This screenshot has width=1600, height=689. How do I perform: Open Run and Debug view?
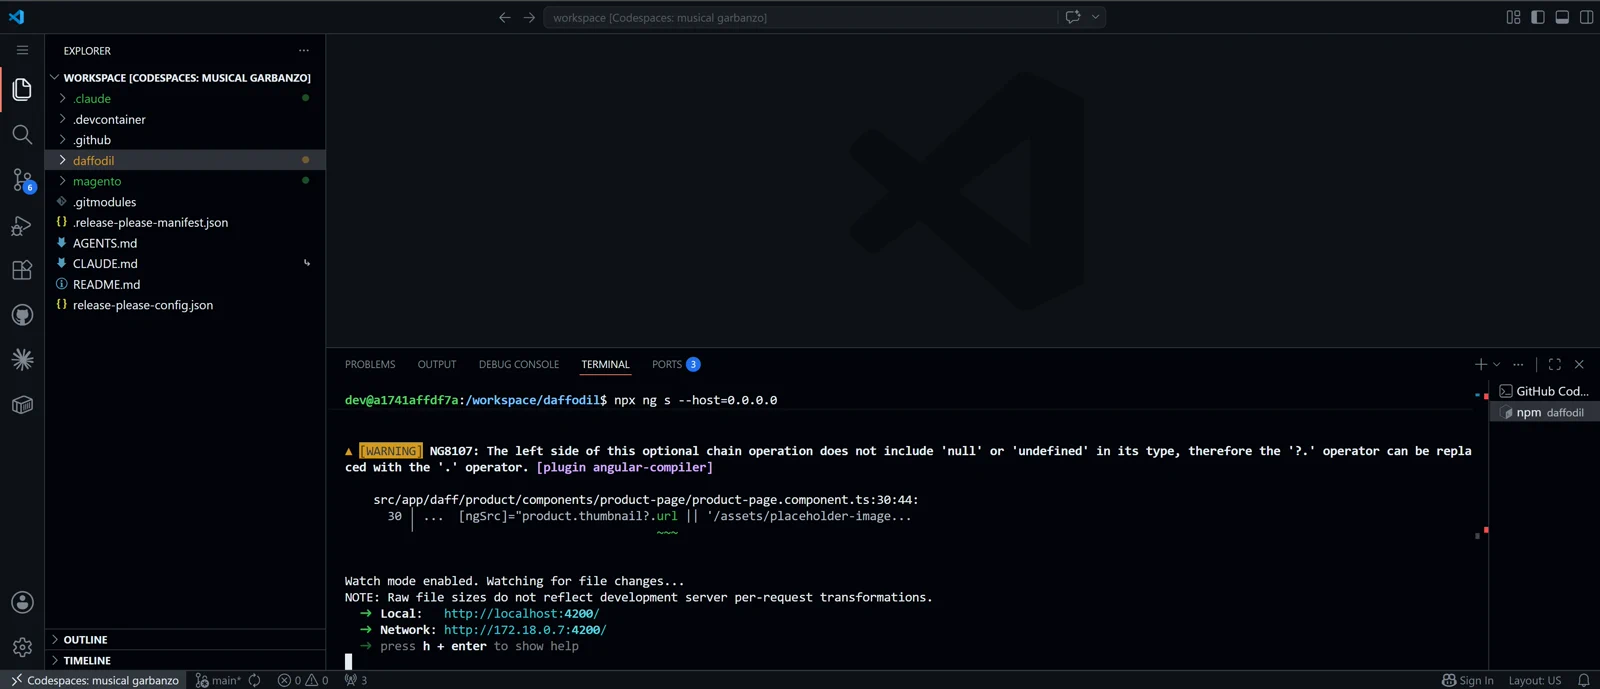(22, 226)
